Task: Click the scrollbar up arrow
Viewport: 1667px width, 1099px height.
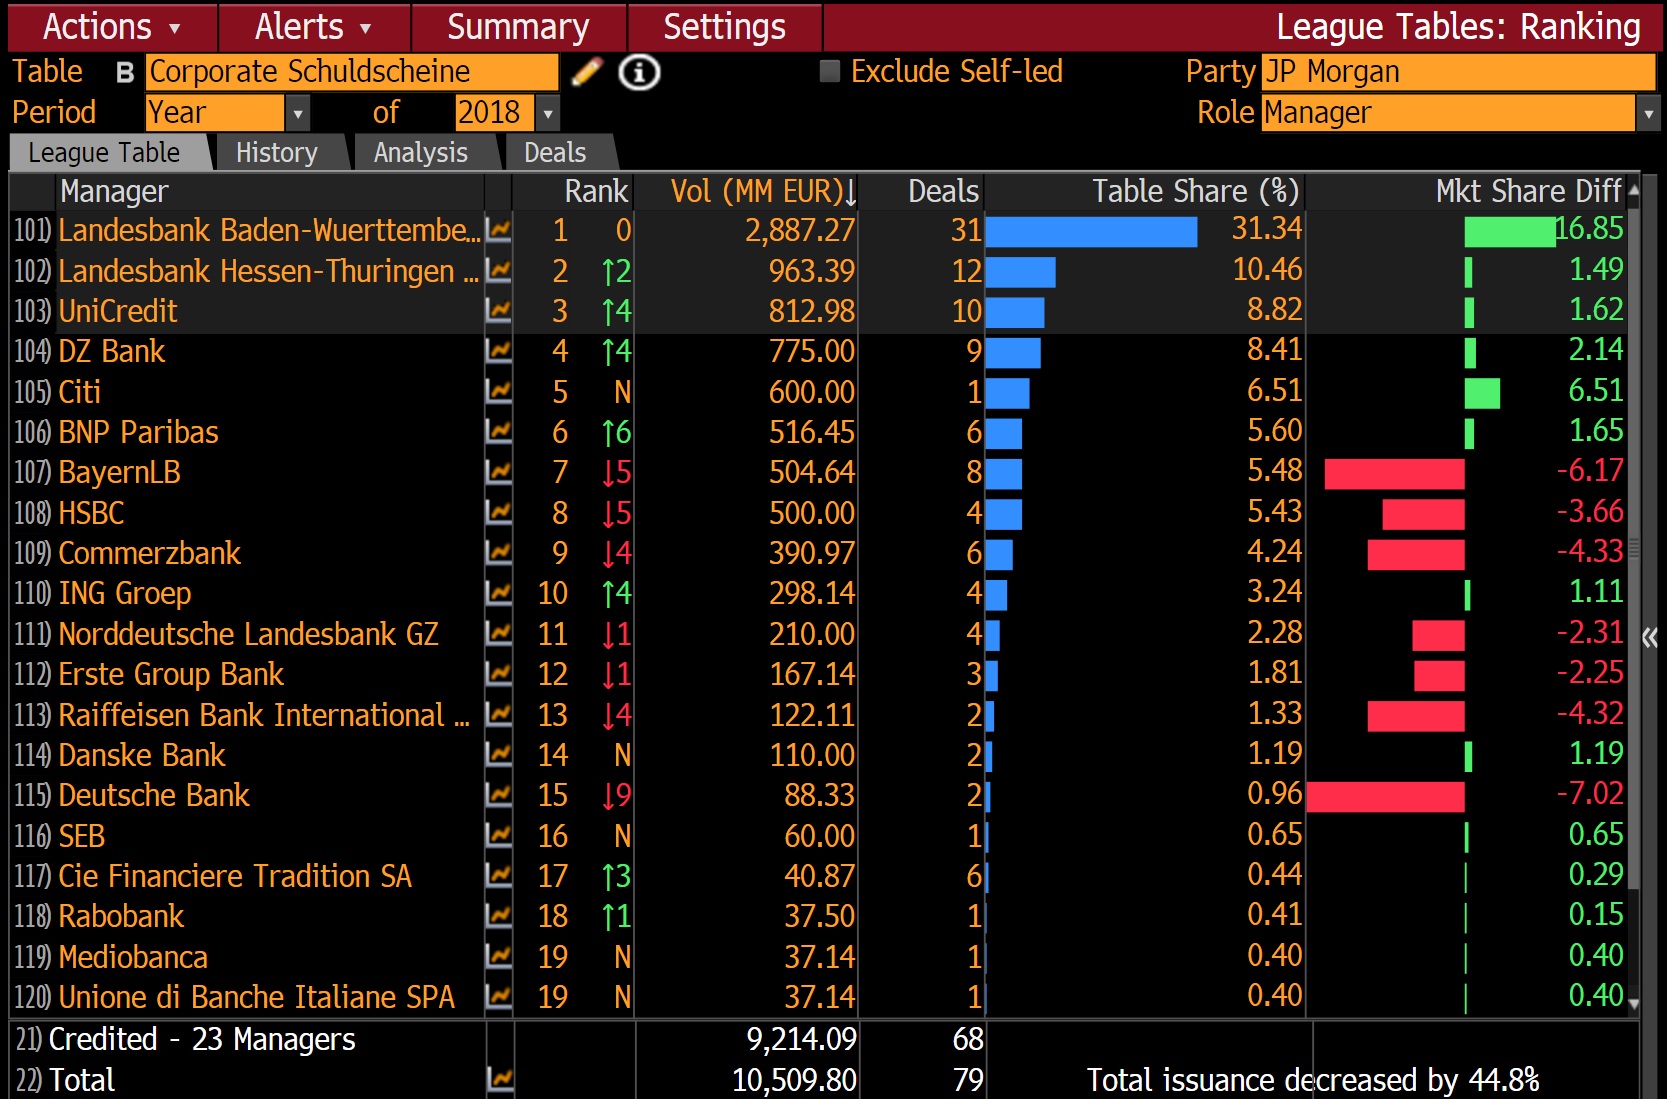Action: click(1634, 191)
